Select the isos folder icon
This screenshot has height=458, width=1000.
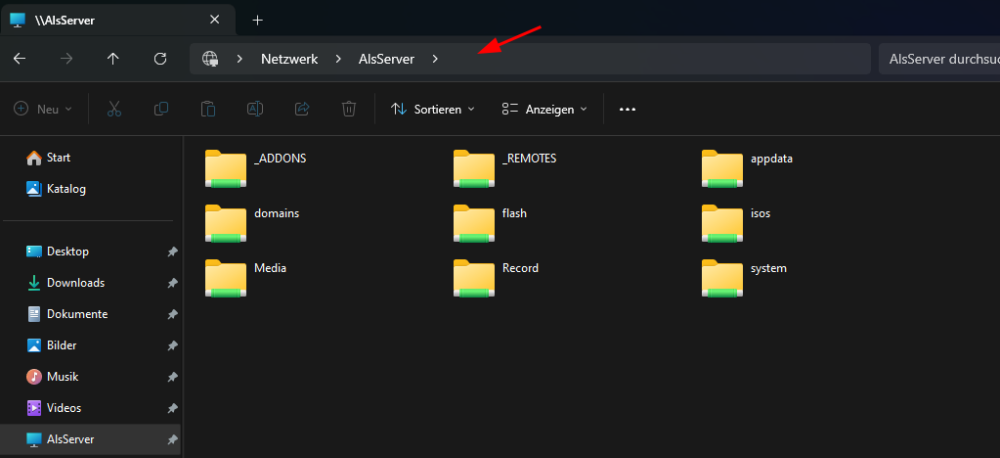click(x=723, y=223)
